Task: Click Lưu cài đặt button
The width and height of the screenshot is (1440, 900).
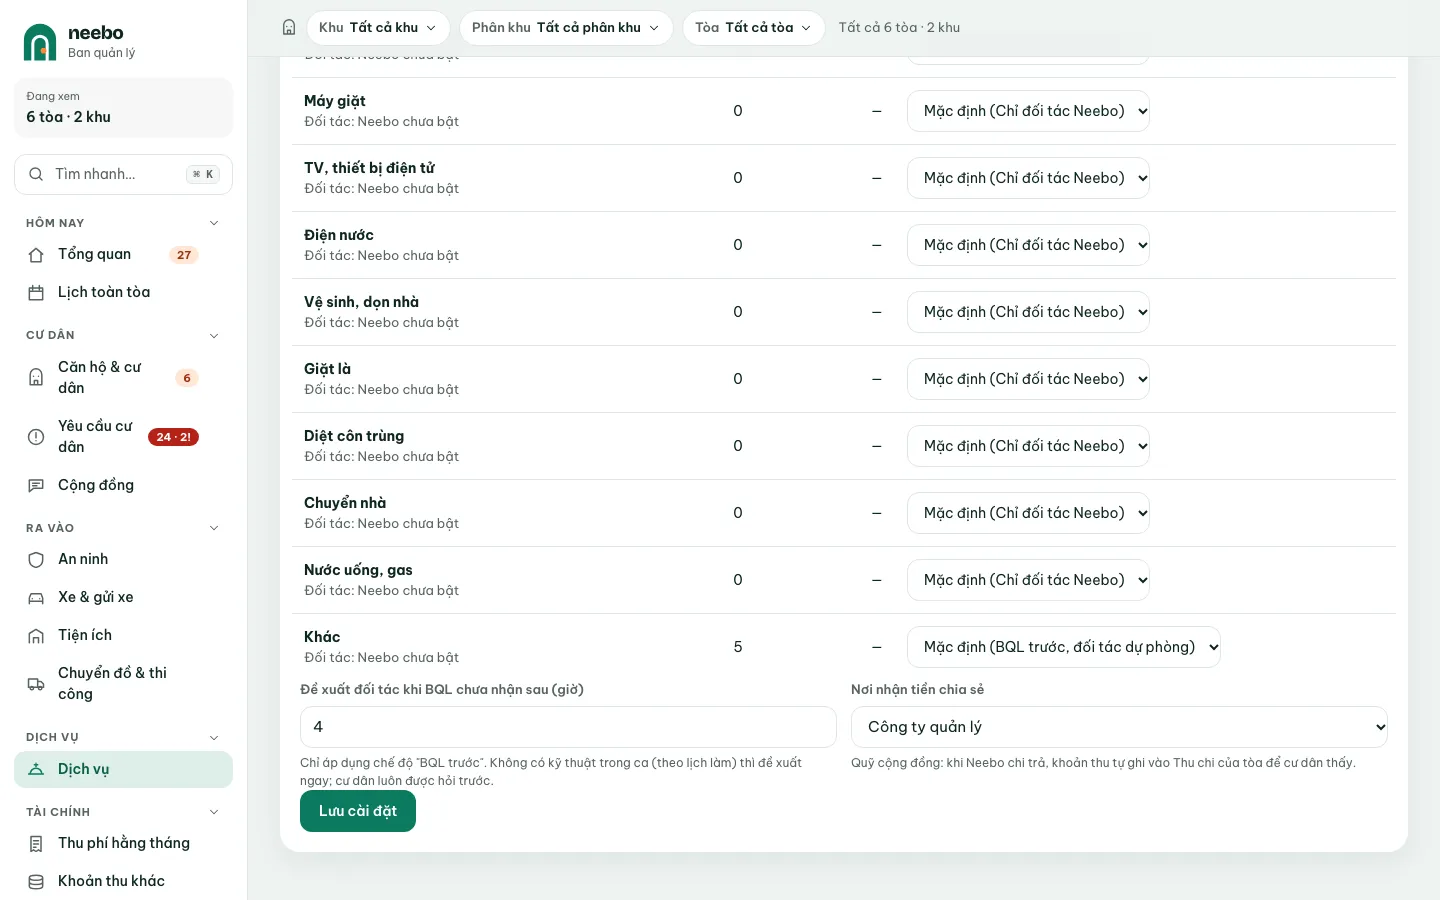Action: pyautogui.click(x=358, y=811)
